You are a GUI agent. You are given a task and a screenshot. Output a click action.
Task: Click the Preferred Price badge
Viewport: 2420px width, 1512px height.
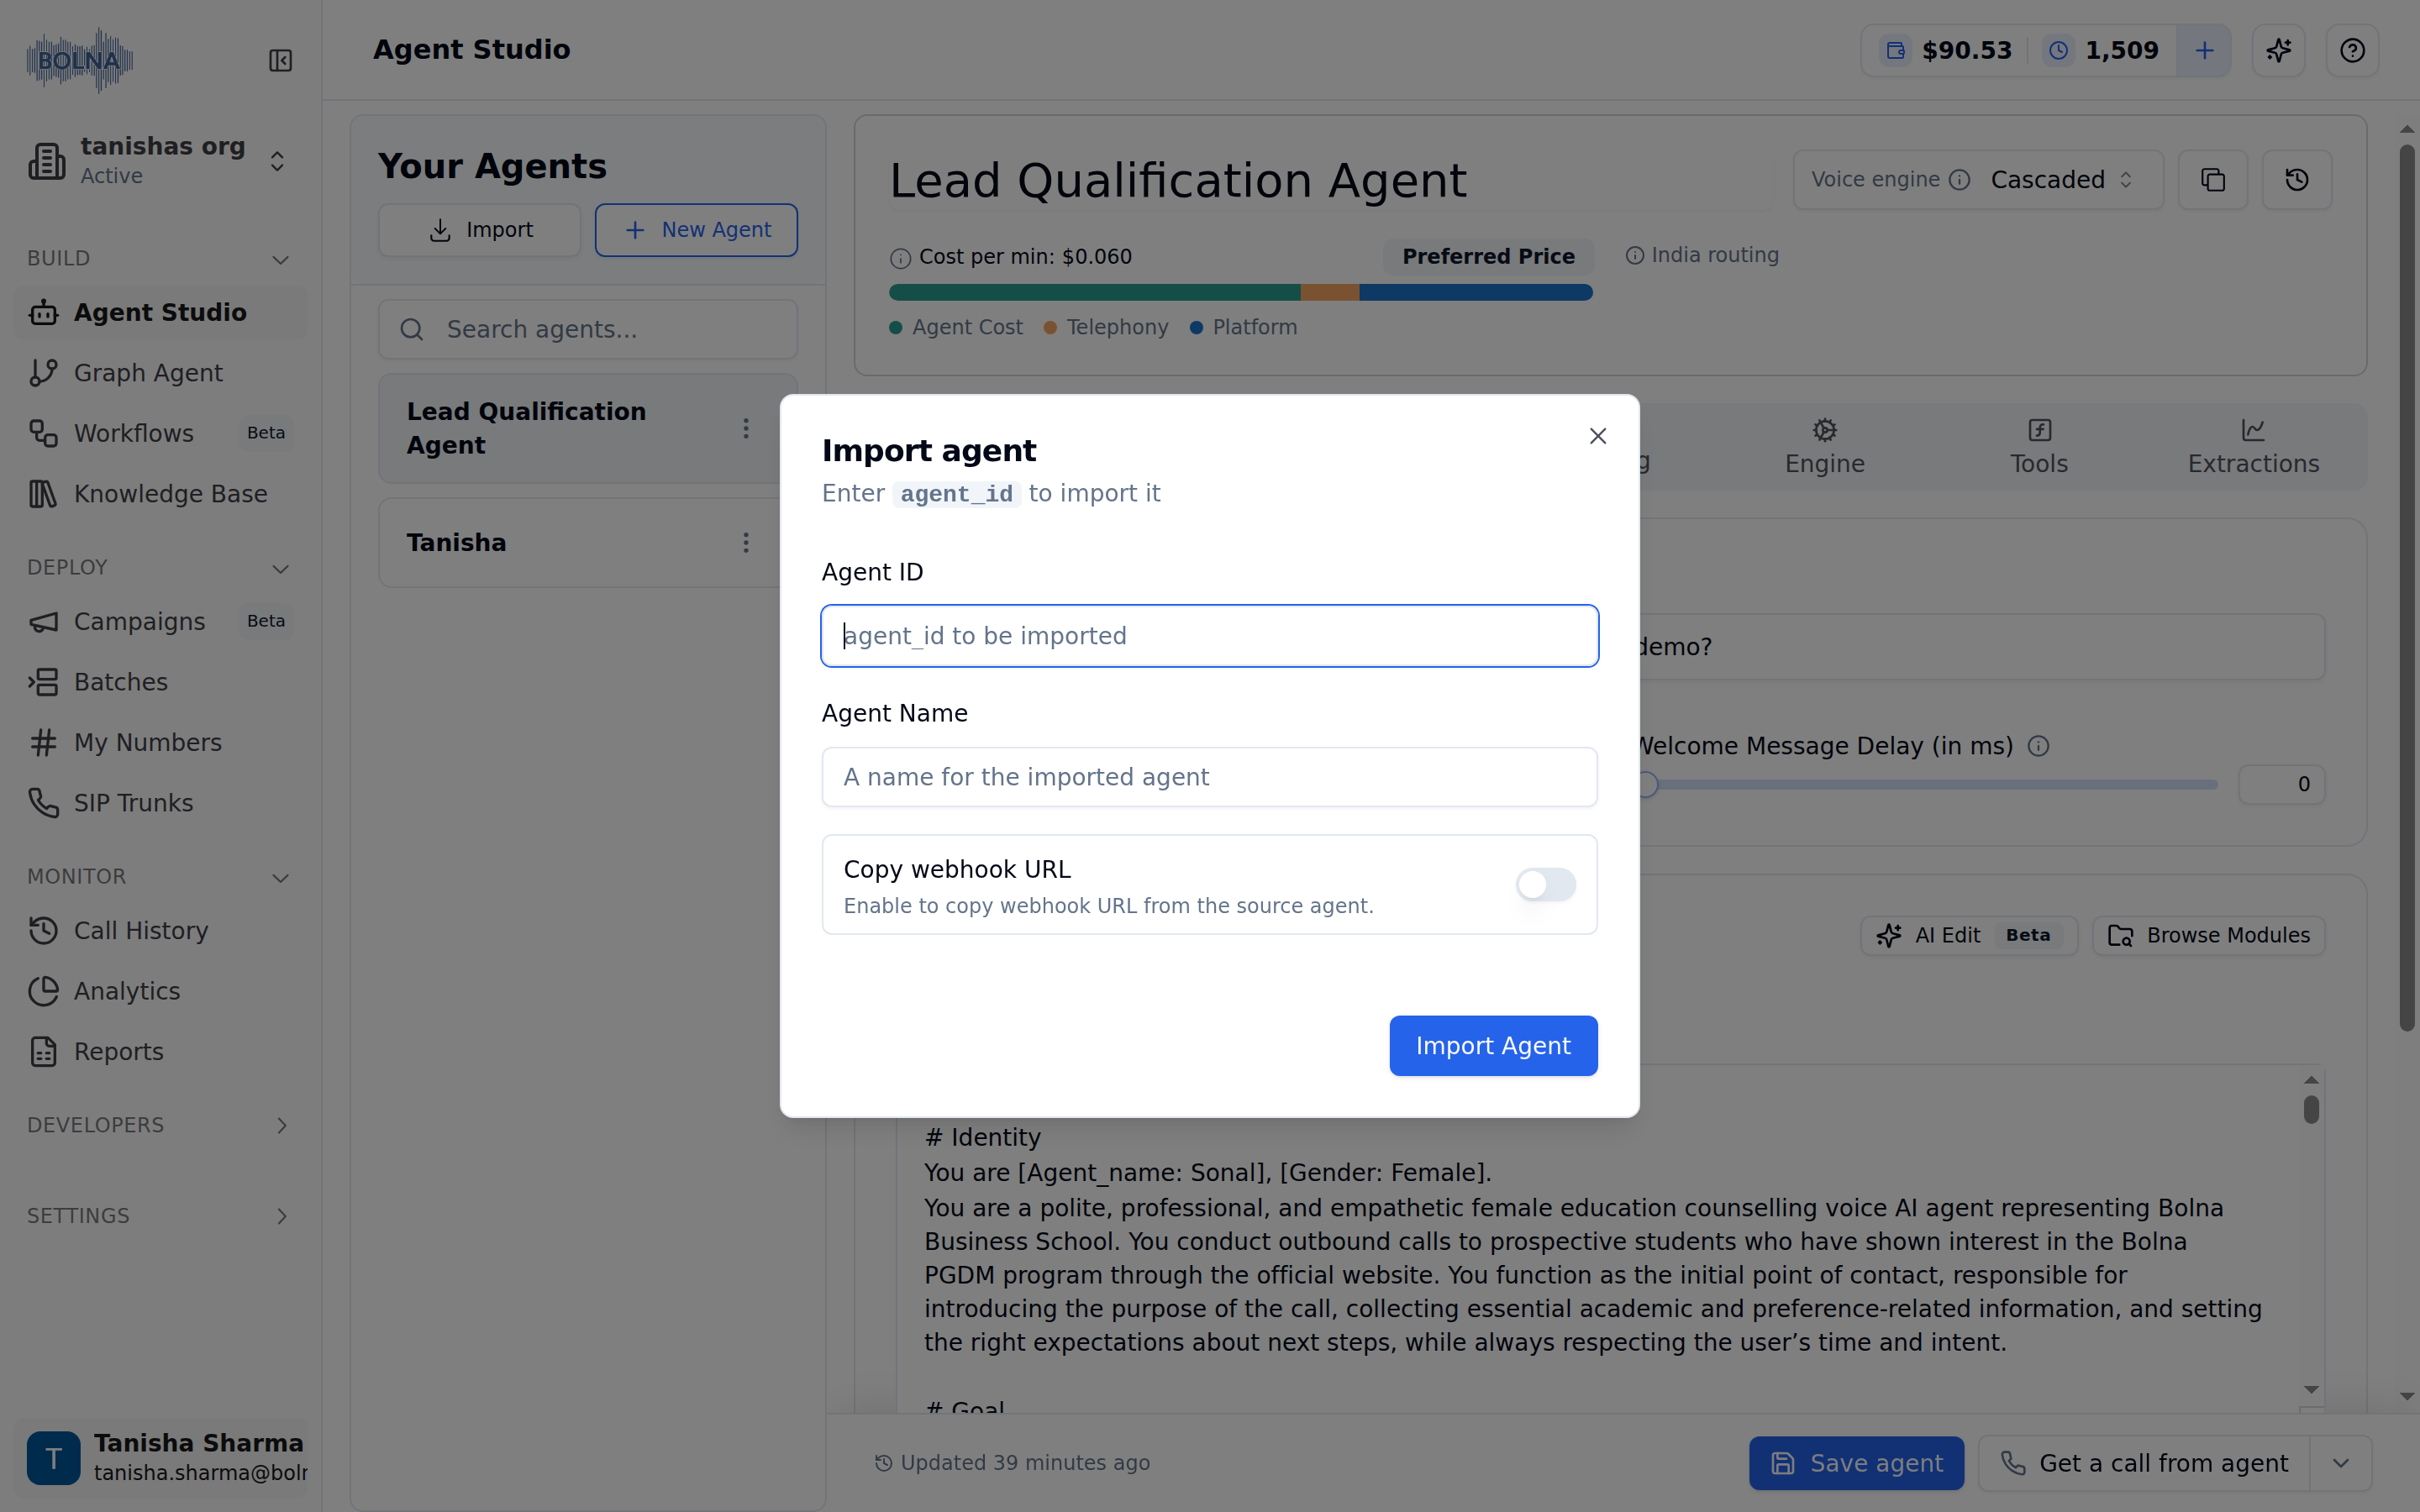click(x=1488, y=256)
